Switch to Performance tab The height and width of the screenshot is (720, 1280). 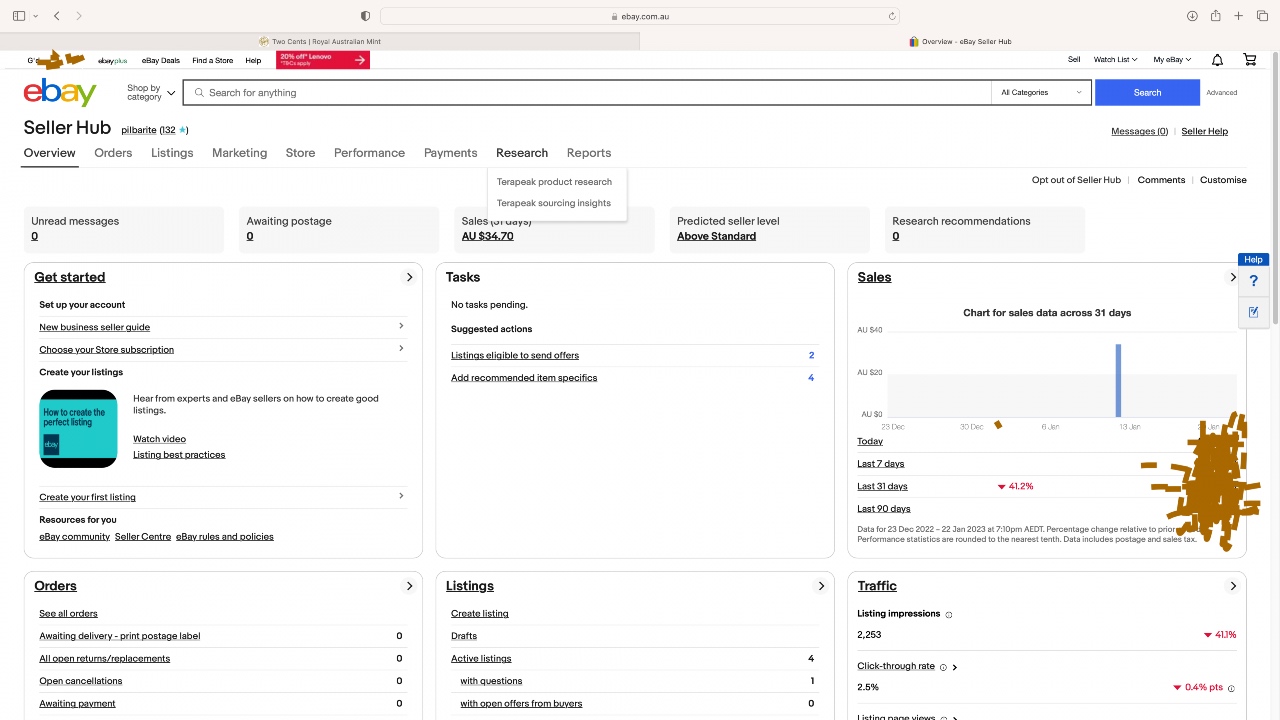coord(369,153)
